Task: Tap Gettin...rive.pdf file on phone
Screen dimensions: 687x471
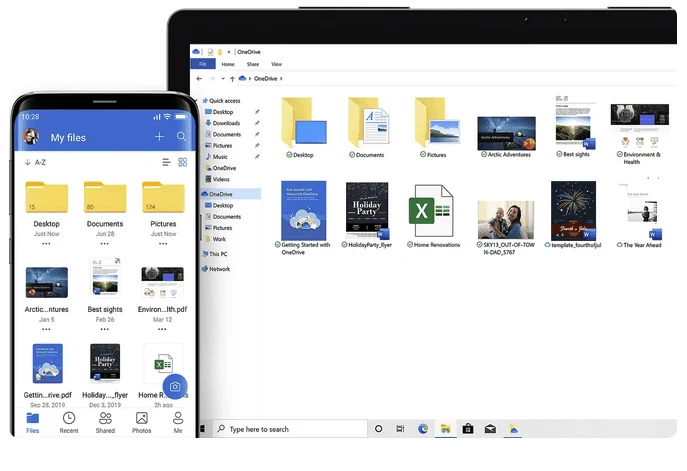Action: point(47,364)
